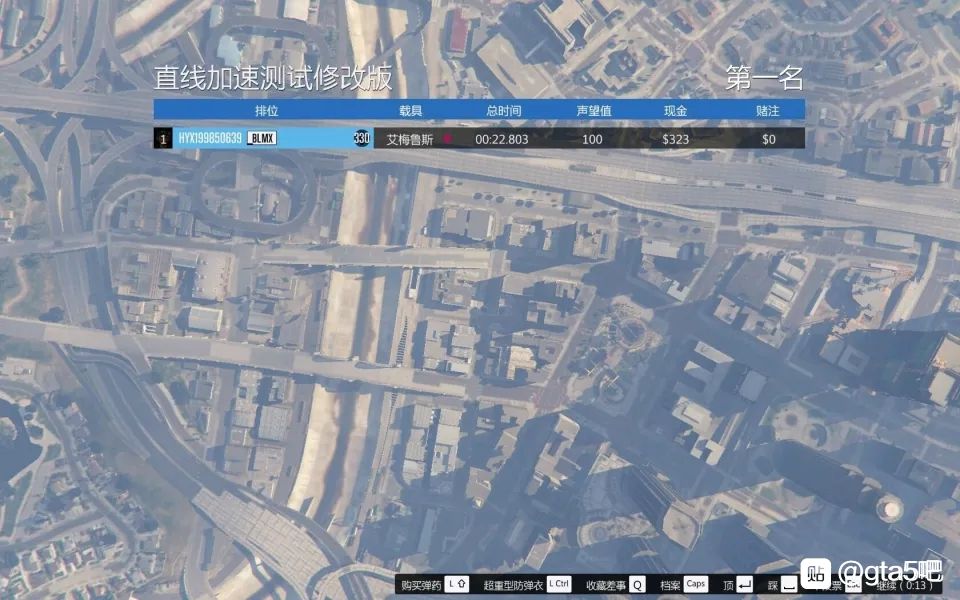The width and height of the screenshot is (960, 600).
Task: Click the L Ctrl key icon
Action: (x=558, y=584)
